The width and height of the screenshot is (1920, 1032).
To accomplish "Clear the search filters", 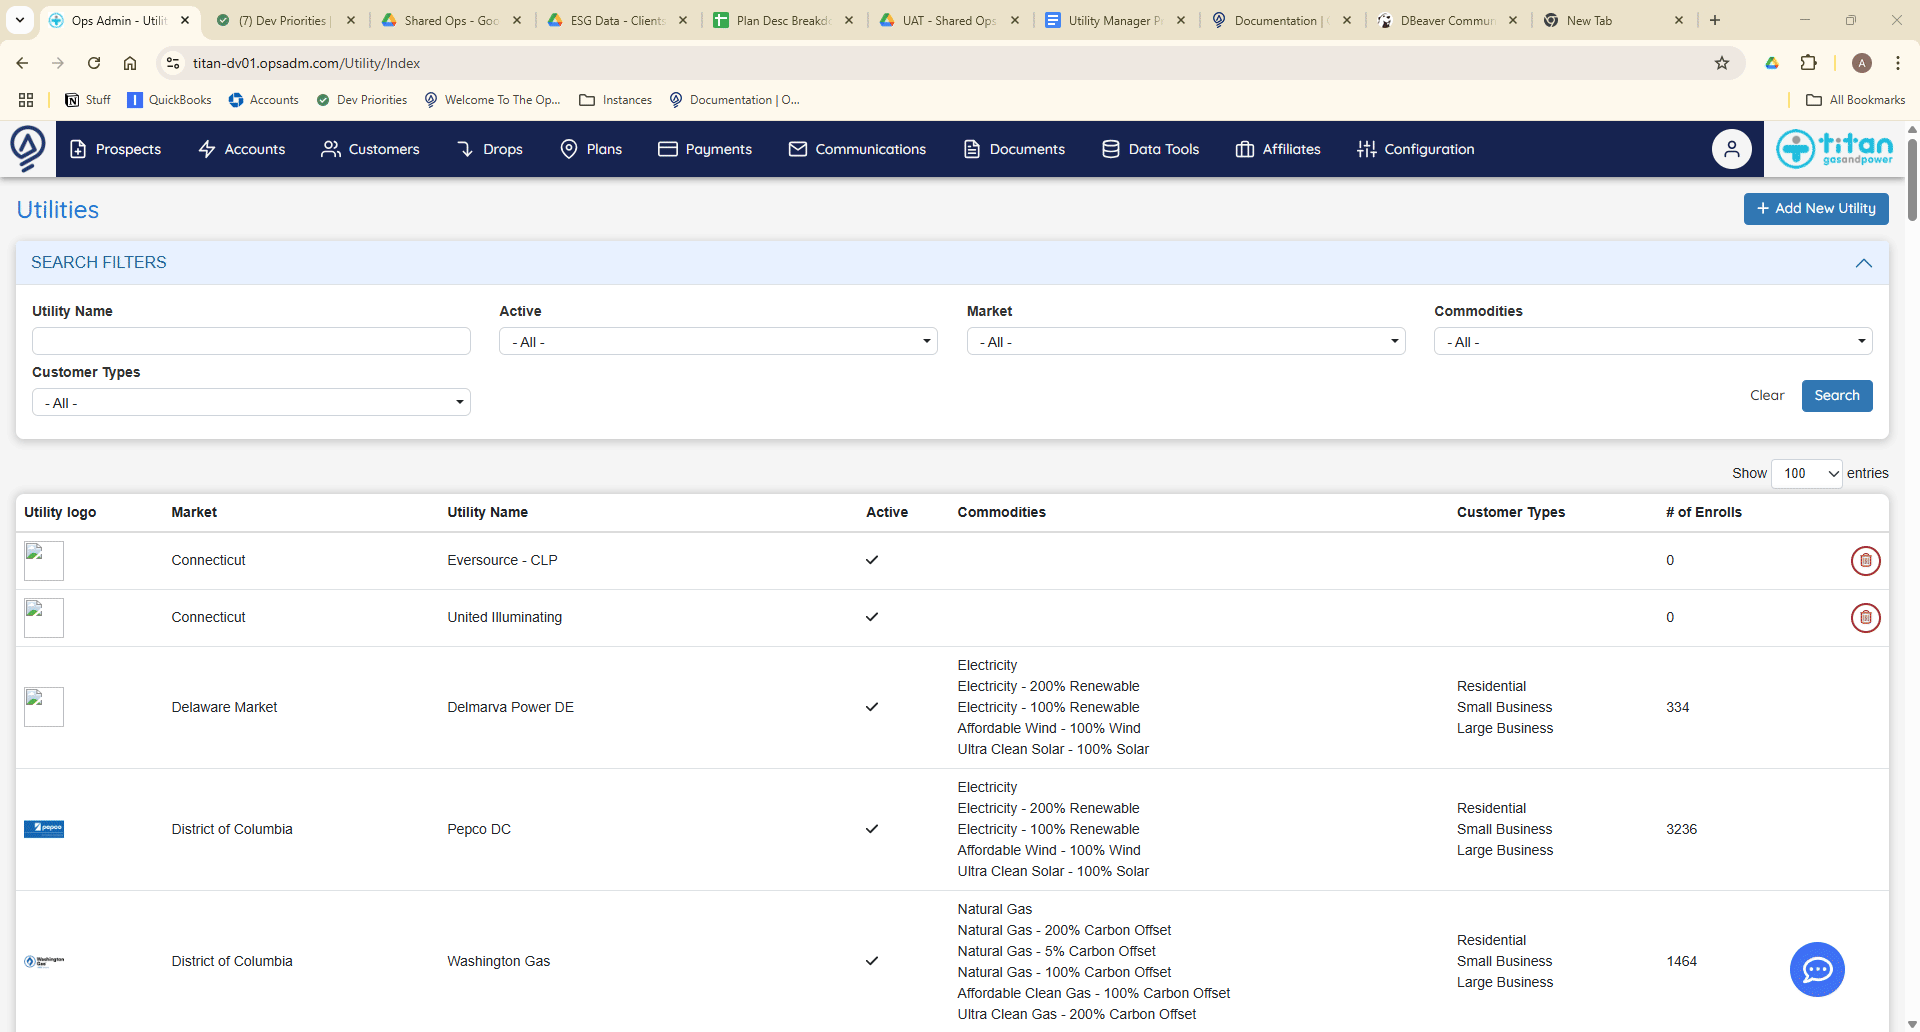I will [x=1767, y=396].
